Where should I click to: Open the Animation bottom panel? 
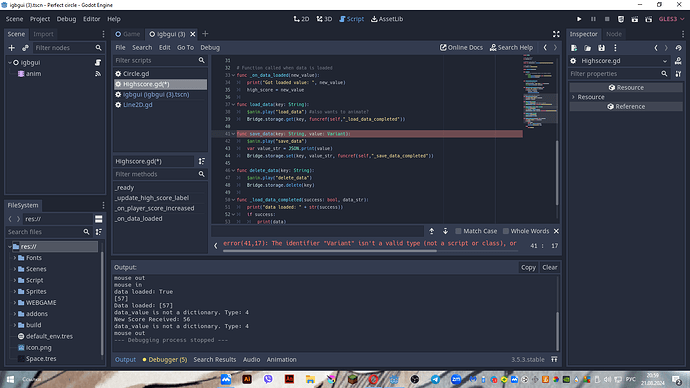pyautogui.click(x=281, y=359)
